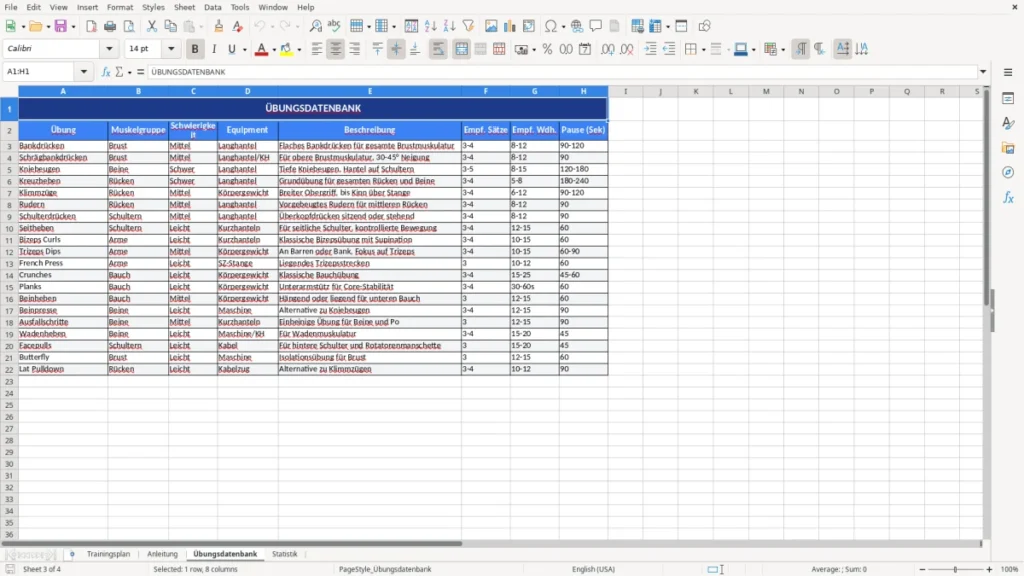Open the font size dropdown
Viewport: 1024px width, 576px height.
click(x=171, y=48)
